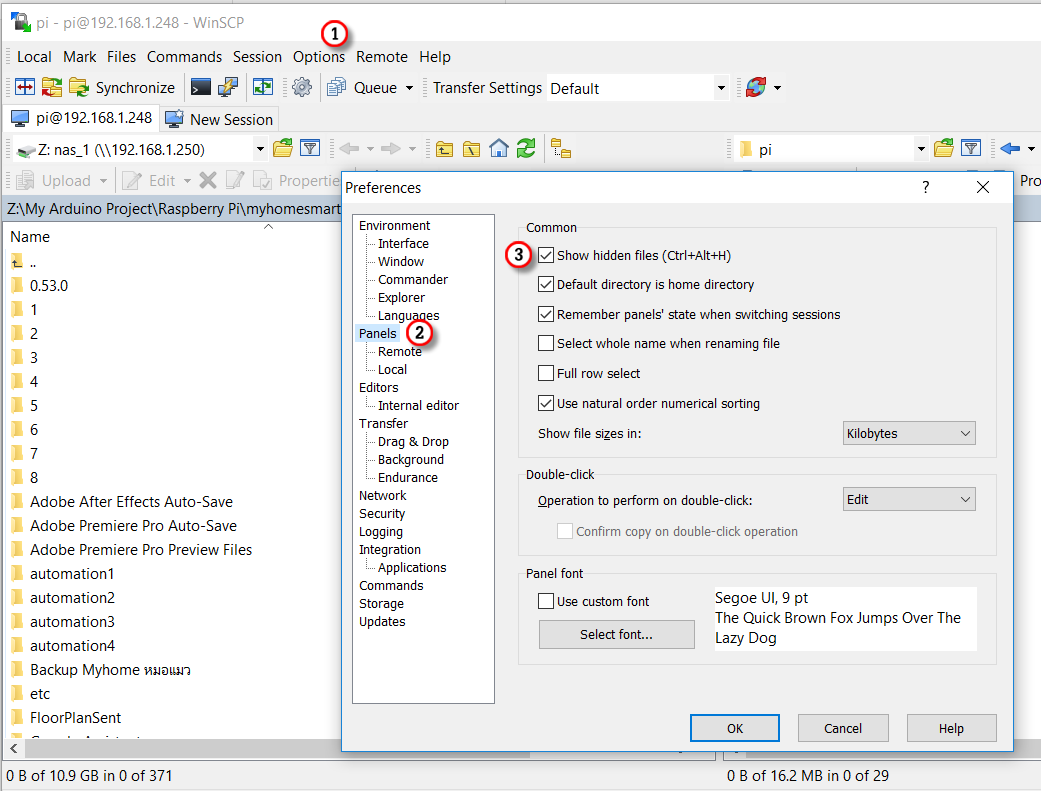Toggle Use natural order numerical sorting
The image size is (1041, 791).
[x=546, y=403]
